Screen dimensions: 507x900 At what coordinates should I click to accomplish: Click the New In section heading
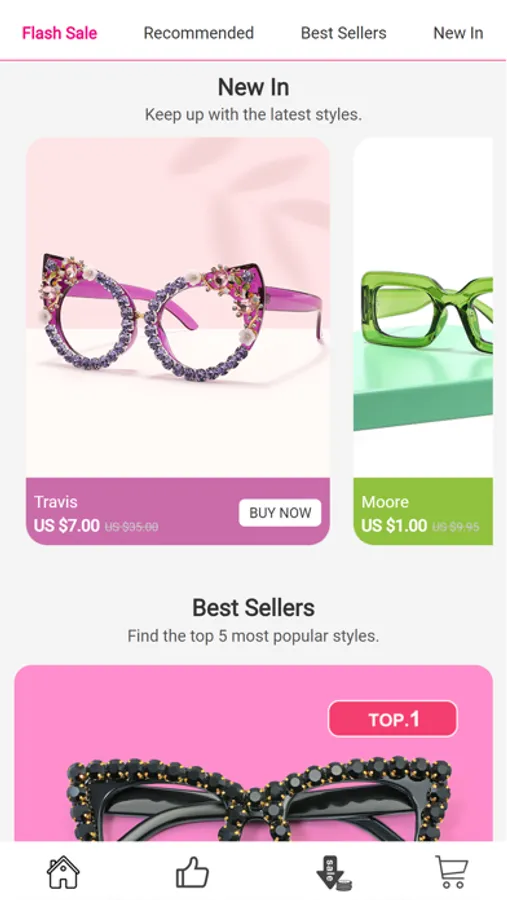pyautogui.click(x=253, y=87)
